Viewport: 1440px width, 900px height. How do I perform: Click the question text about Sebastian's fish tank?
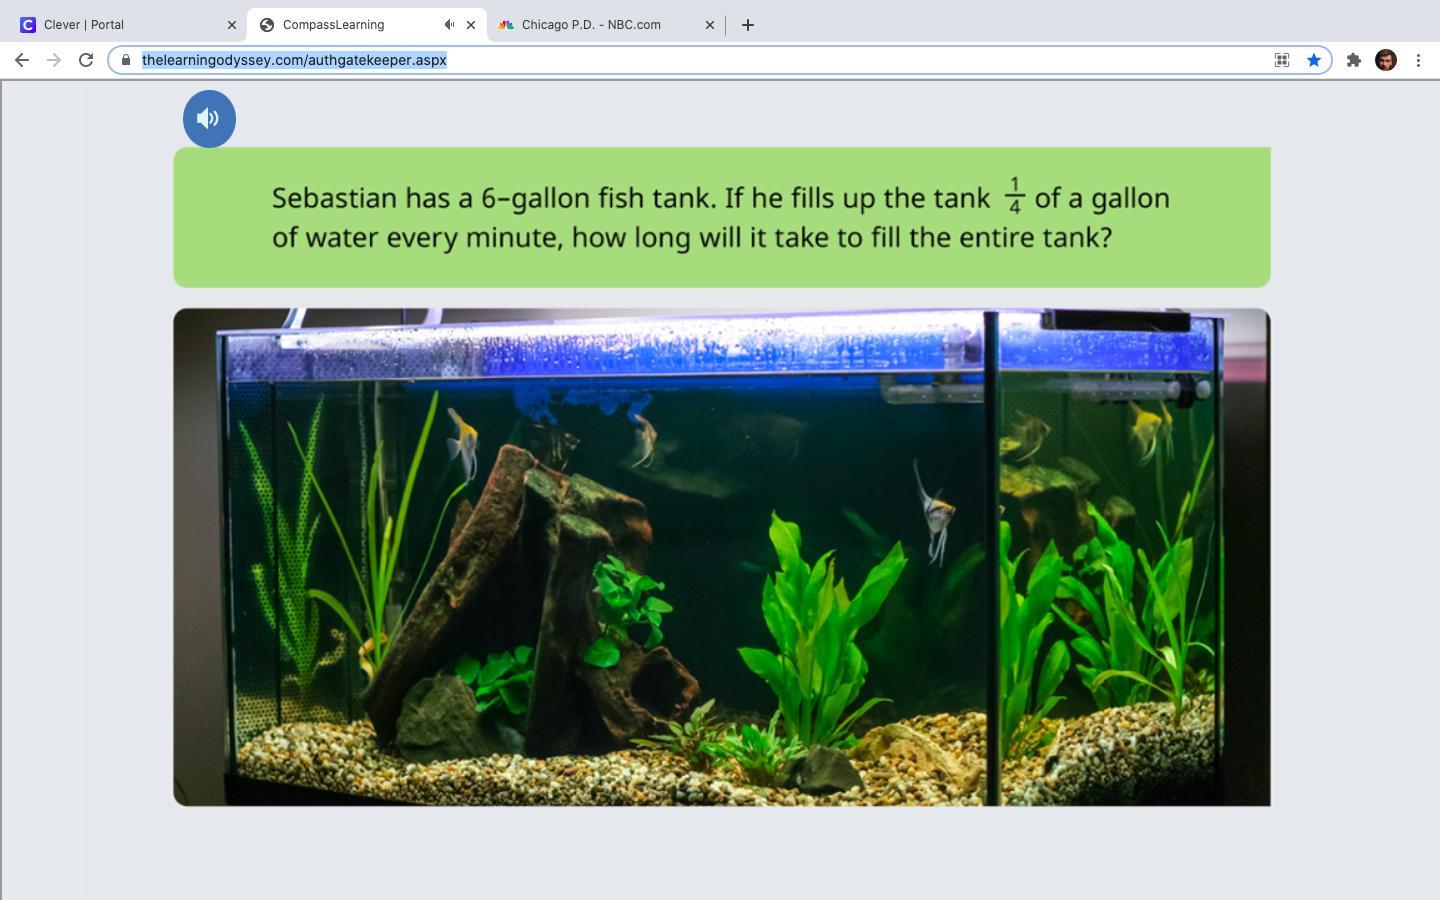point(721,216)
